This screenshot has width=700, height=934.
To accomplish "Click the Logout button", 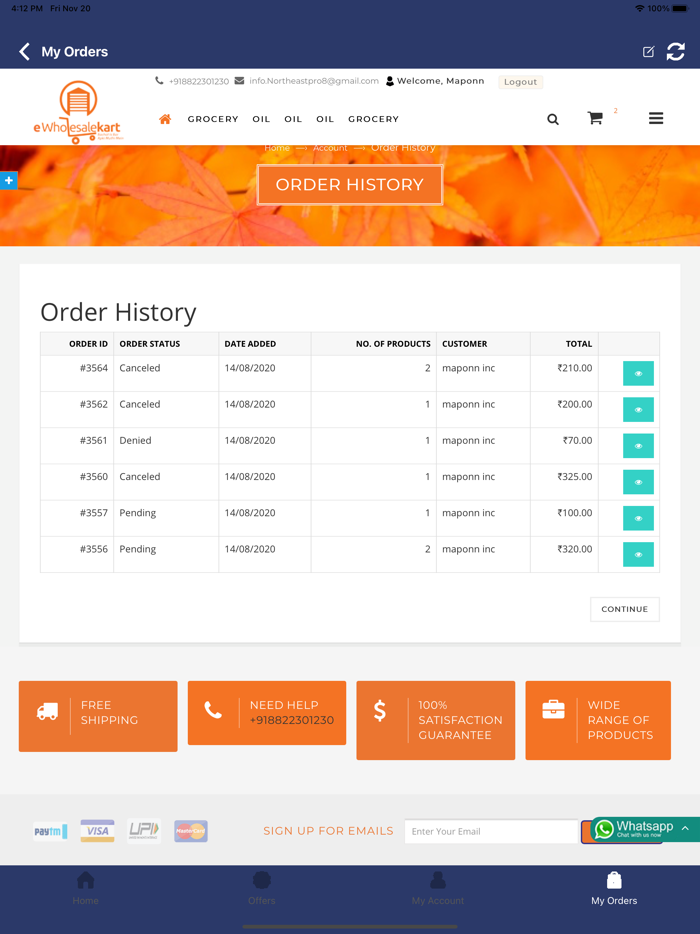I will [x=520, y=82].
